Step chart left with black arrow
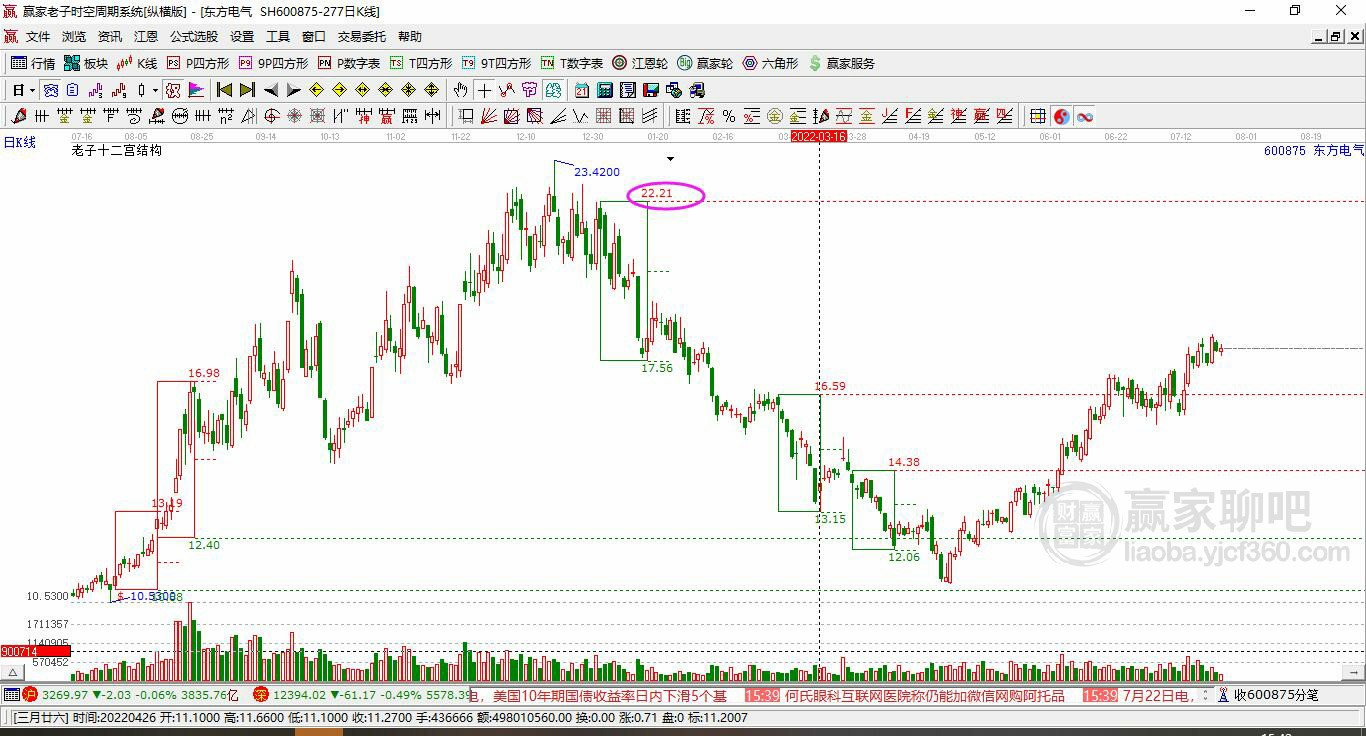 (x=270, y=90)
